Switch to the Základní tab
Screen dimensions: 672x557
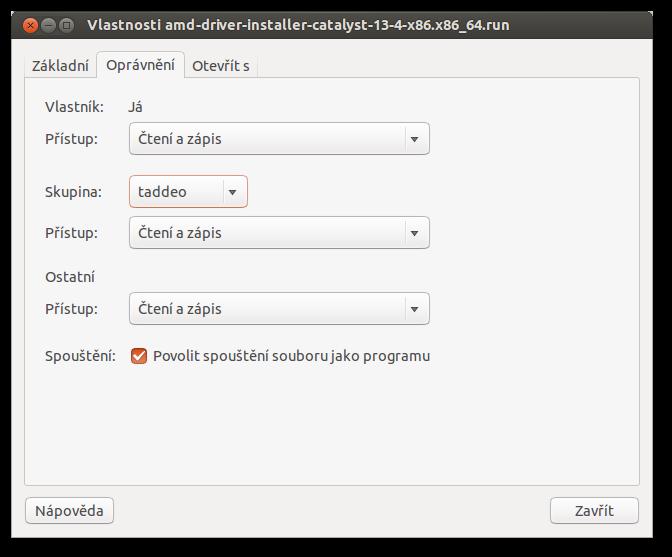point(60,66)
